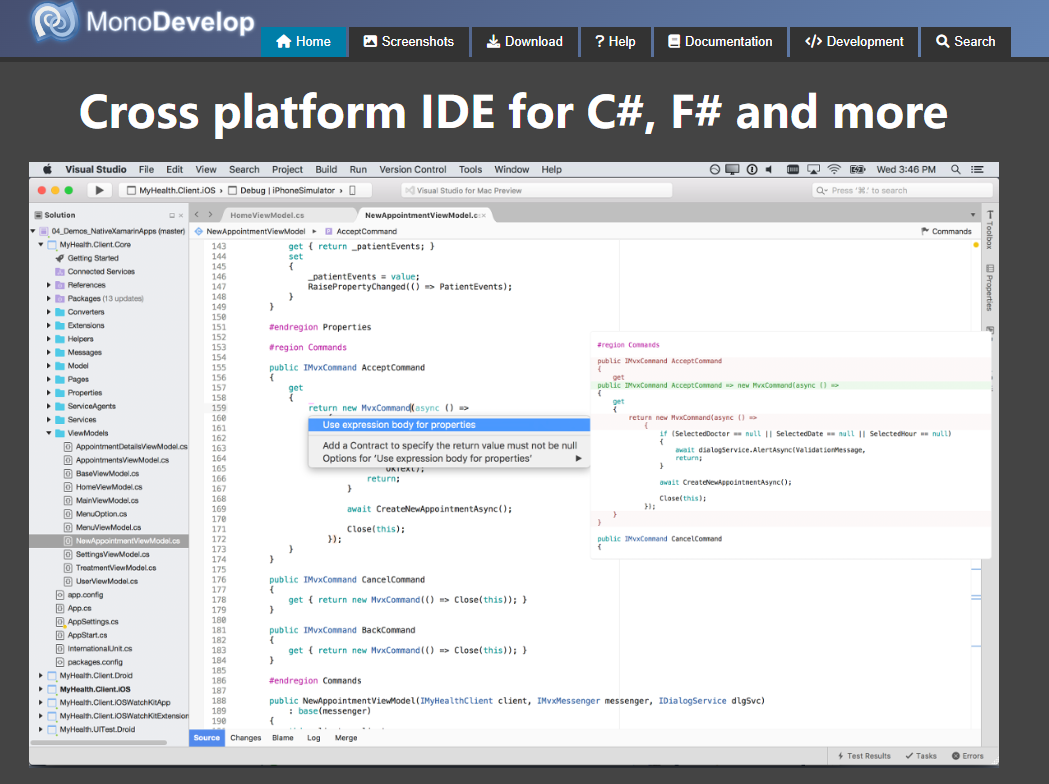Click the MonoDevelop logo icon
The image size is (1049, 784).
[x=56, y=21]
